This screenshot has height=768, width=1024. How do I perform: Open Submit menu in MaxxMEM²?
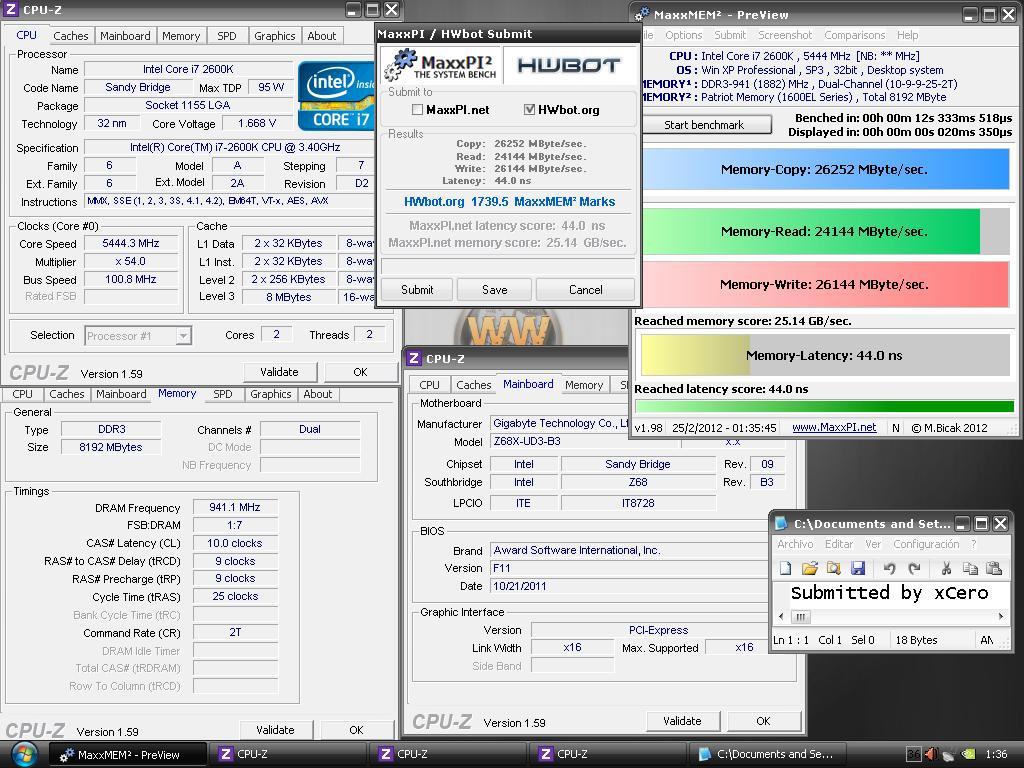point(729,35)
